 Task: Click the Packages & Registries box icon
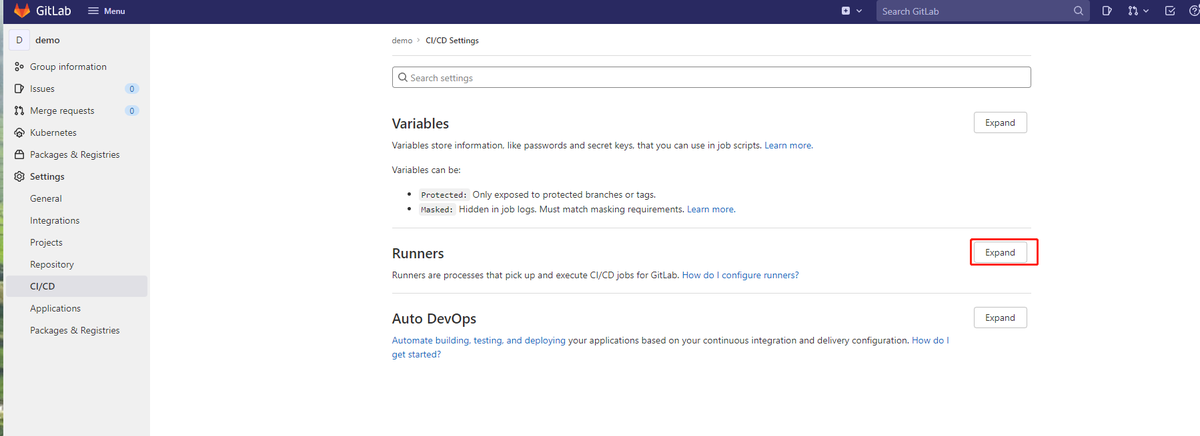[19, 155]
